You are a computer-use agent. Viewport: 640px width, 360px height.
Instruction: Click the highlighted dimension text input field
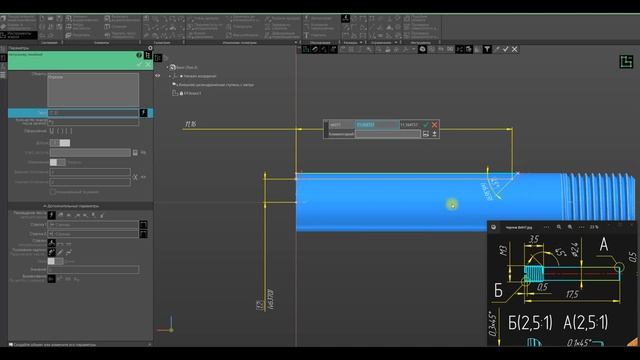pos(93,113)
